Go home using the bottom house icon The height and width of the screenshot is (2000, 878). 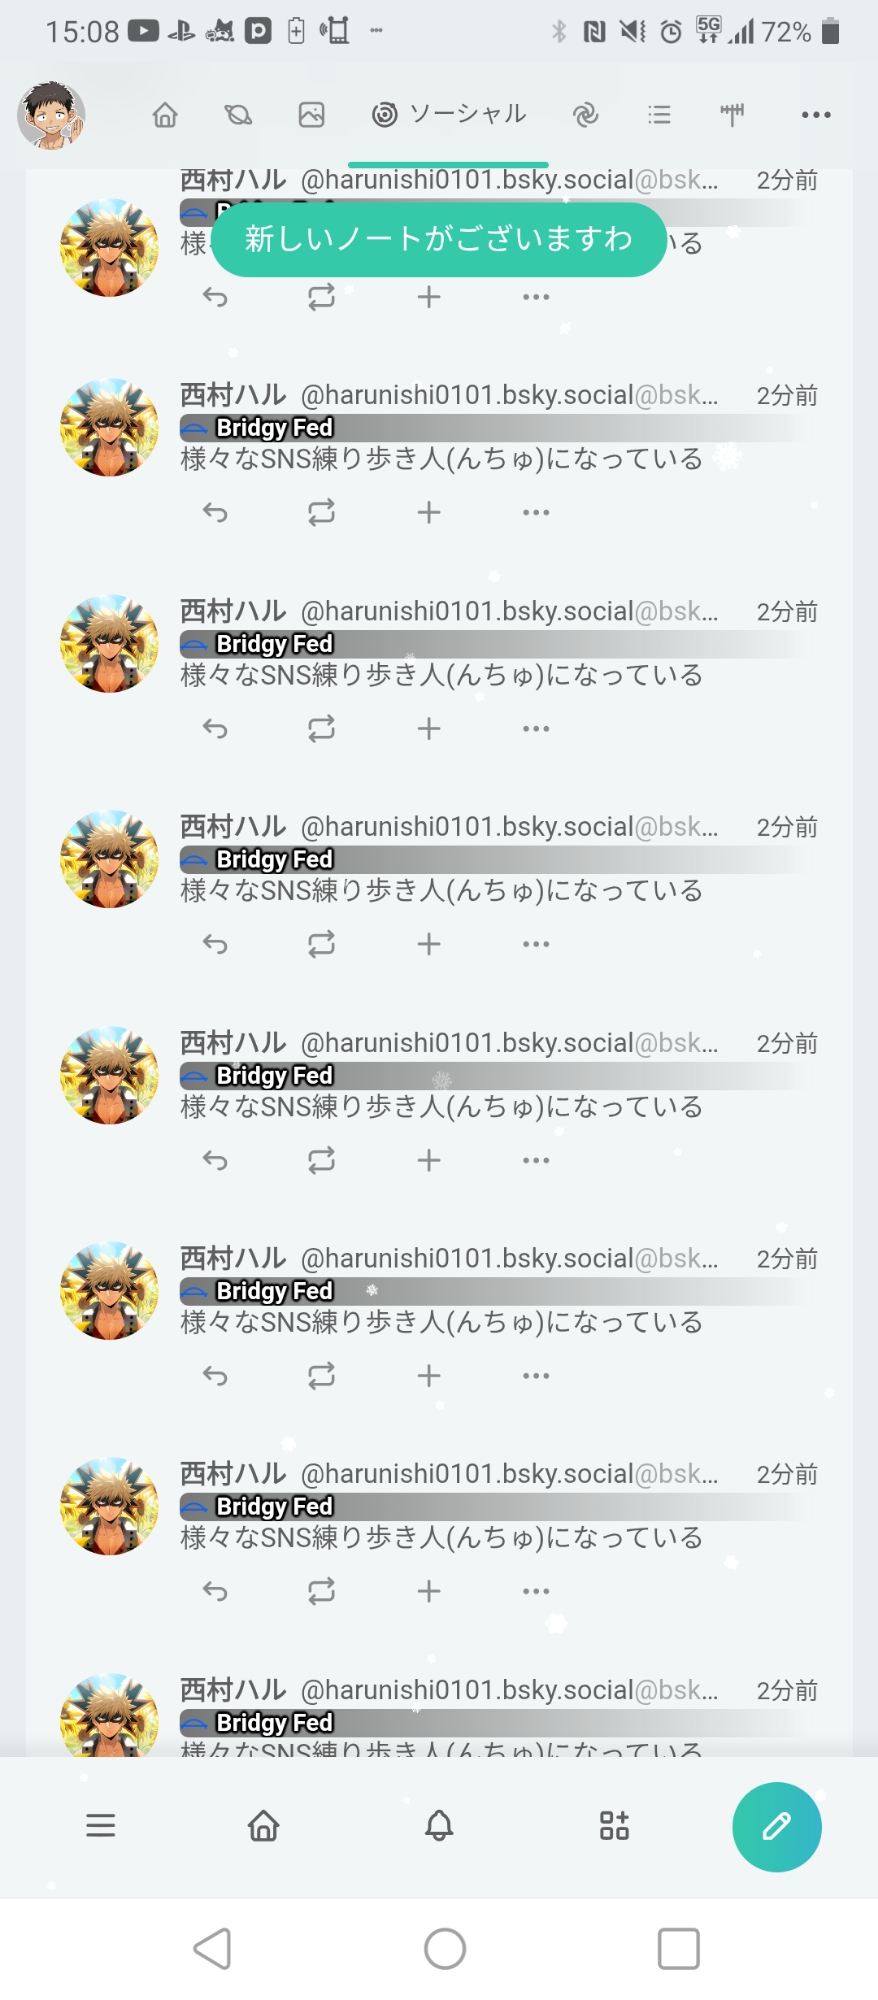pyautogui.click(x=264, y=1826)
